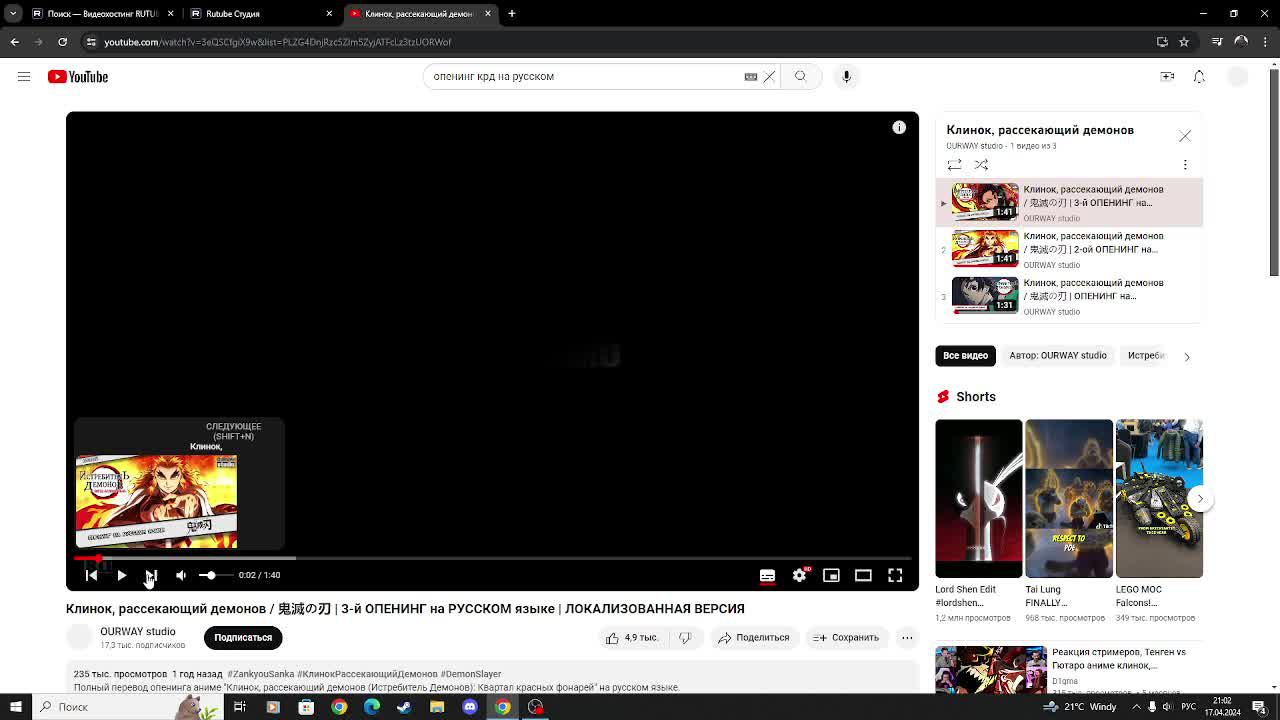Select the Автор: OURWAY studio chip
Screen dimensions: 1280x720
[x=1058, y=356]
